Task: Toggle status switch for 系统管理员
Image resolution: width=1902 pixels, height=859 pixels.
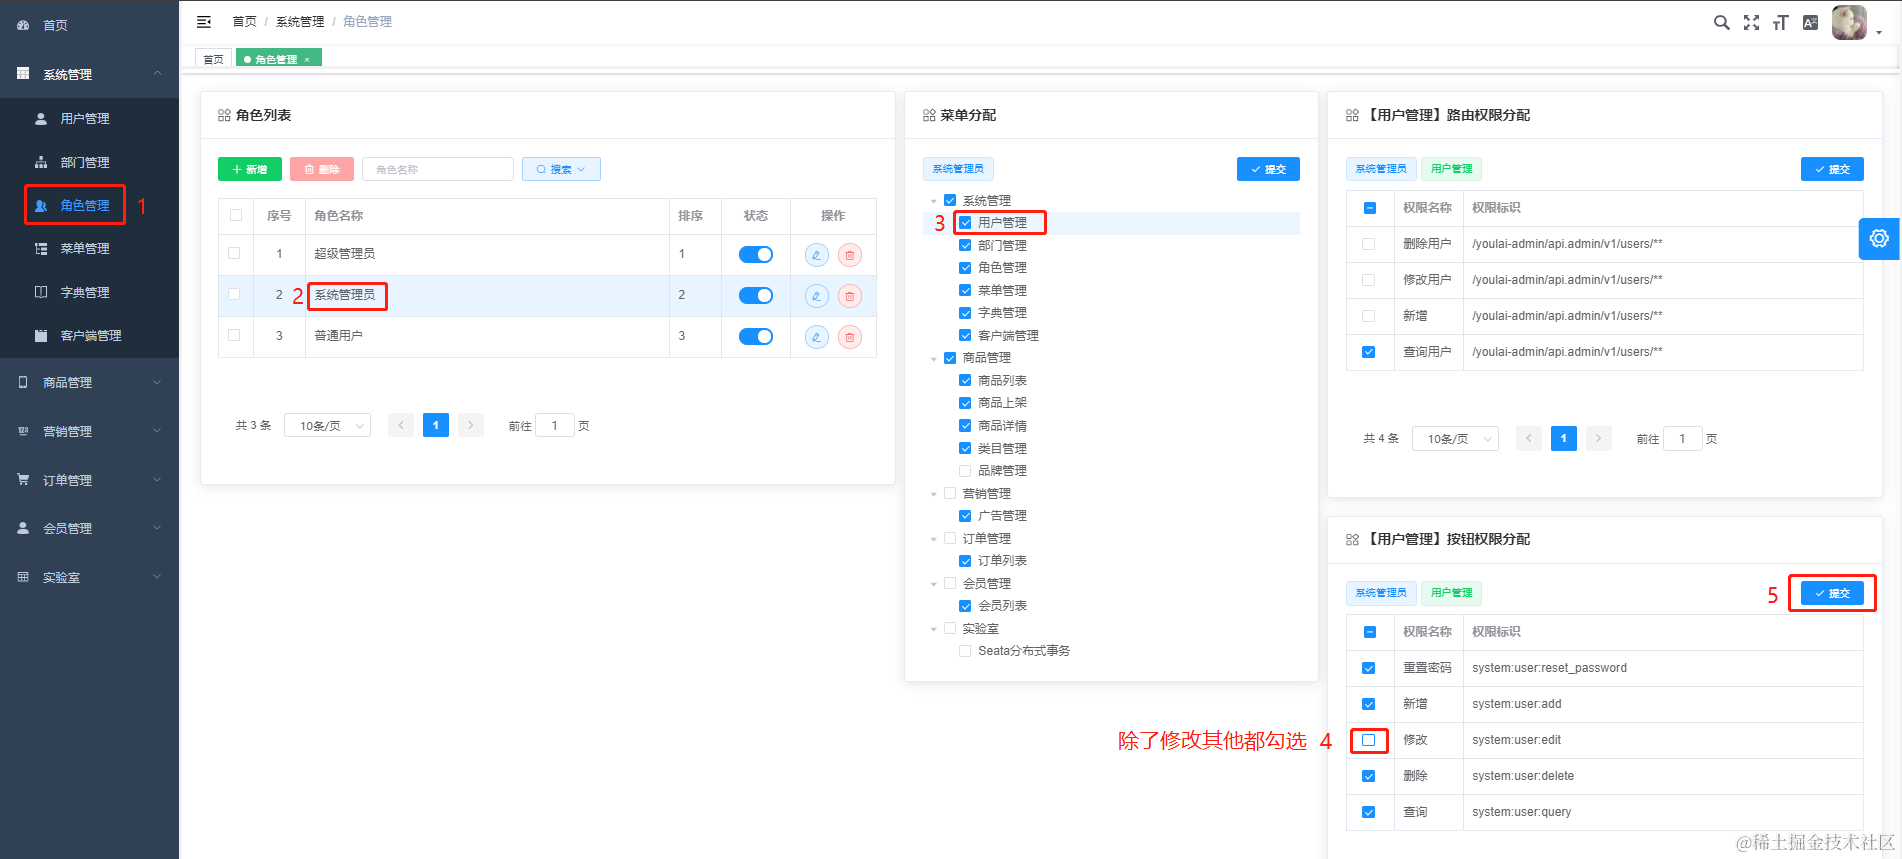Action: (755, 295)
